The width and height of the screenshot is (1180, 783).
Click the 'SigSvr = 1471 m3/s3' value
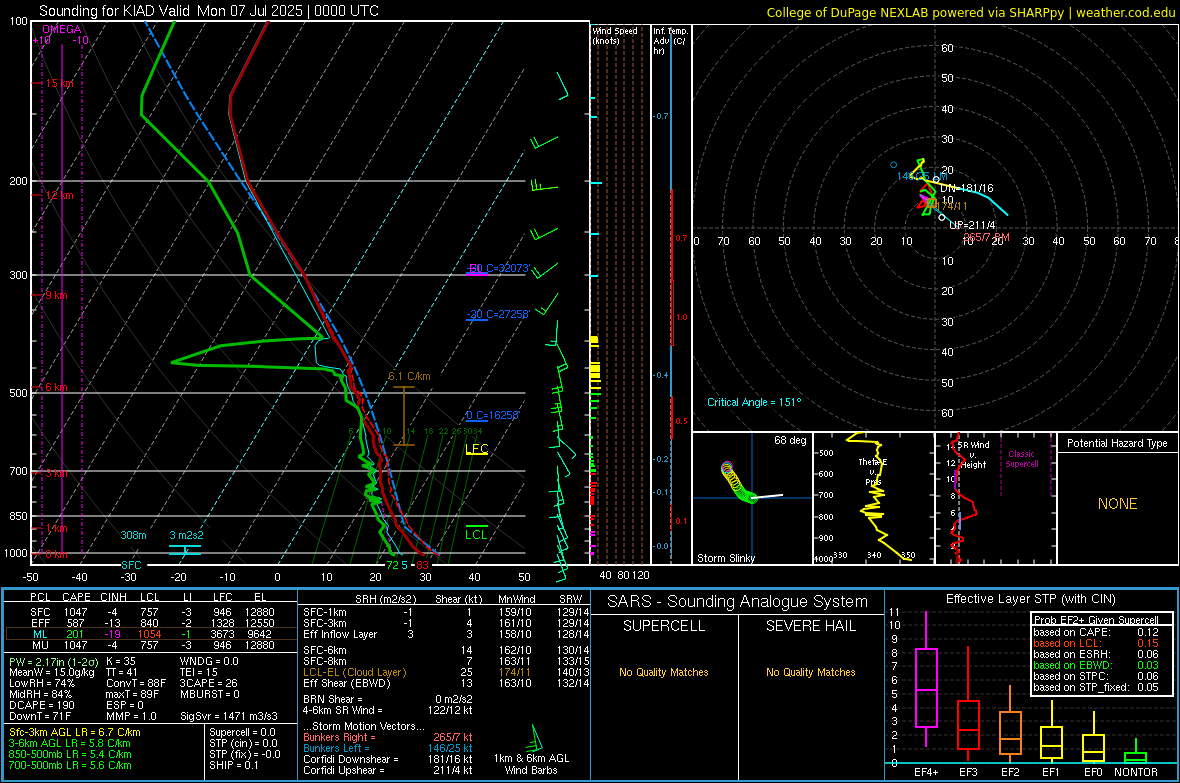coord(229,717)
